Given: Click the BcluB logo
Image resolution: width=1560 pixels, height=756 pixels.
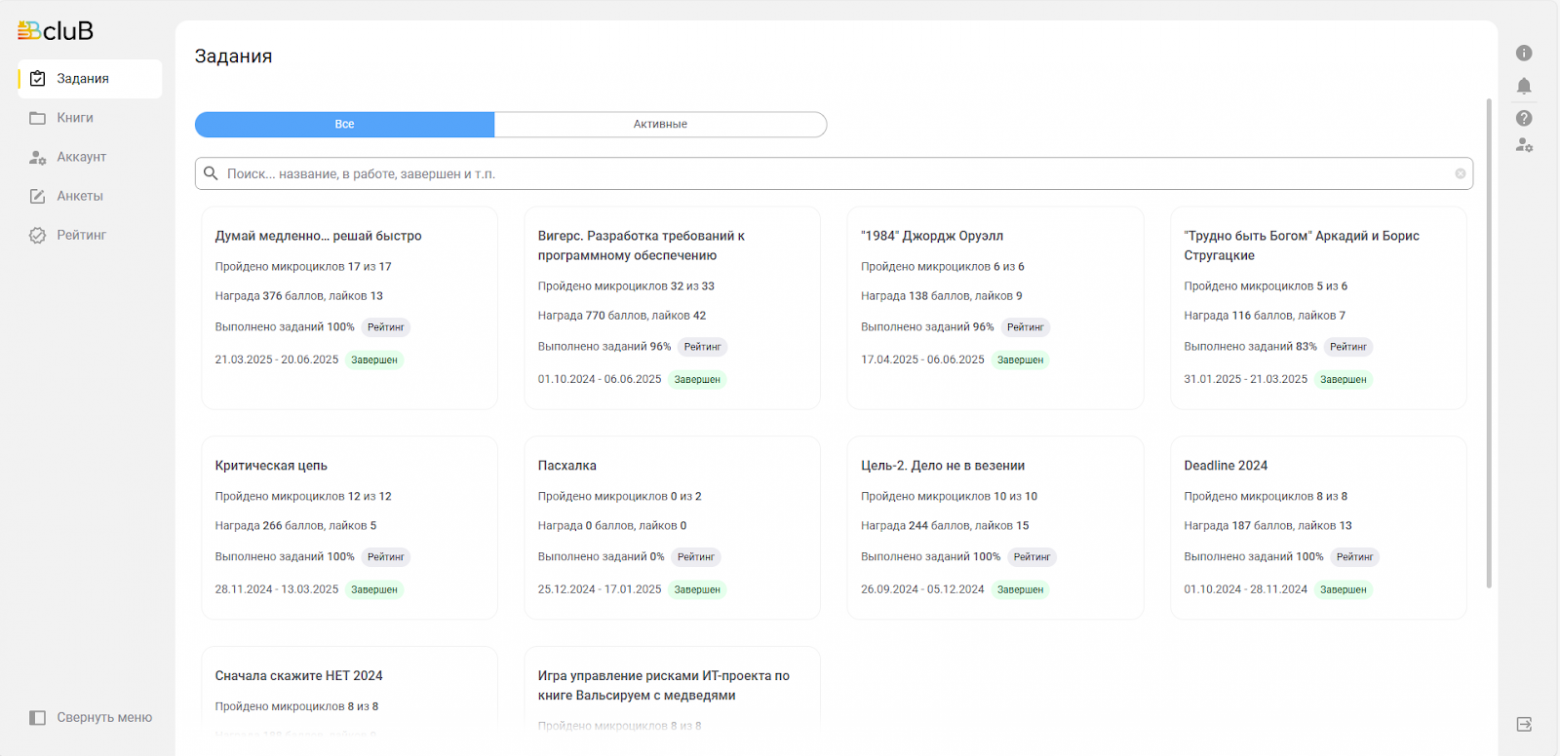Looking at the screenshot, I should coord(56,31).
